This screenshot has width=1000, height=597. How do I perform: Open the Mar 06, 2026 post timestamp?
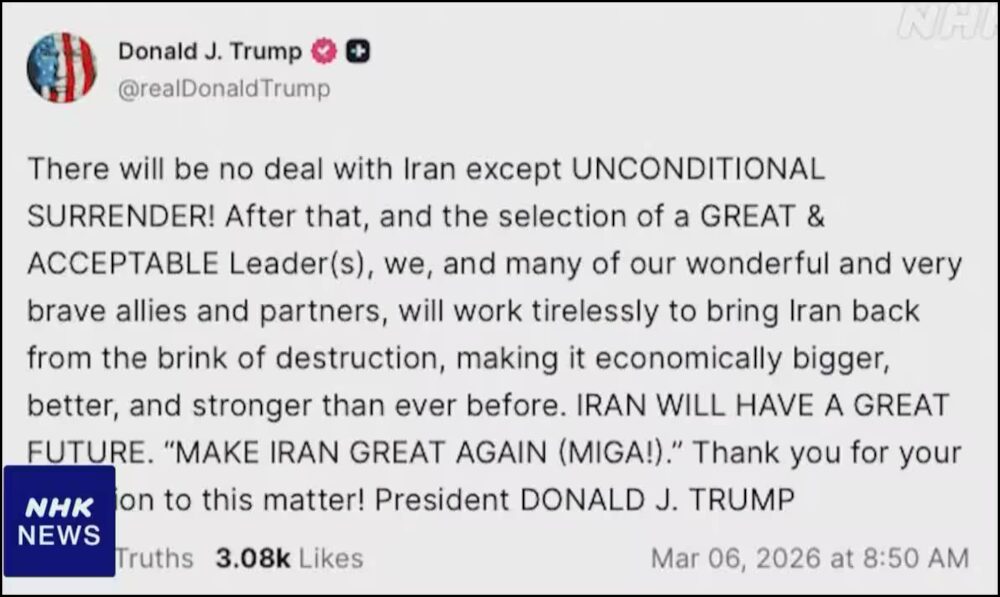[x=809, y=558]
